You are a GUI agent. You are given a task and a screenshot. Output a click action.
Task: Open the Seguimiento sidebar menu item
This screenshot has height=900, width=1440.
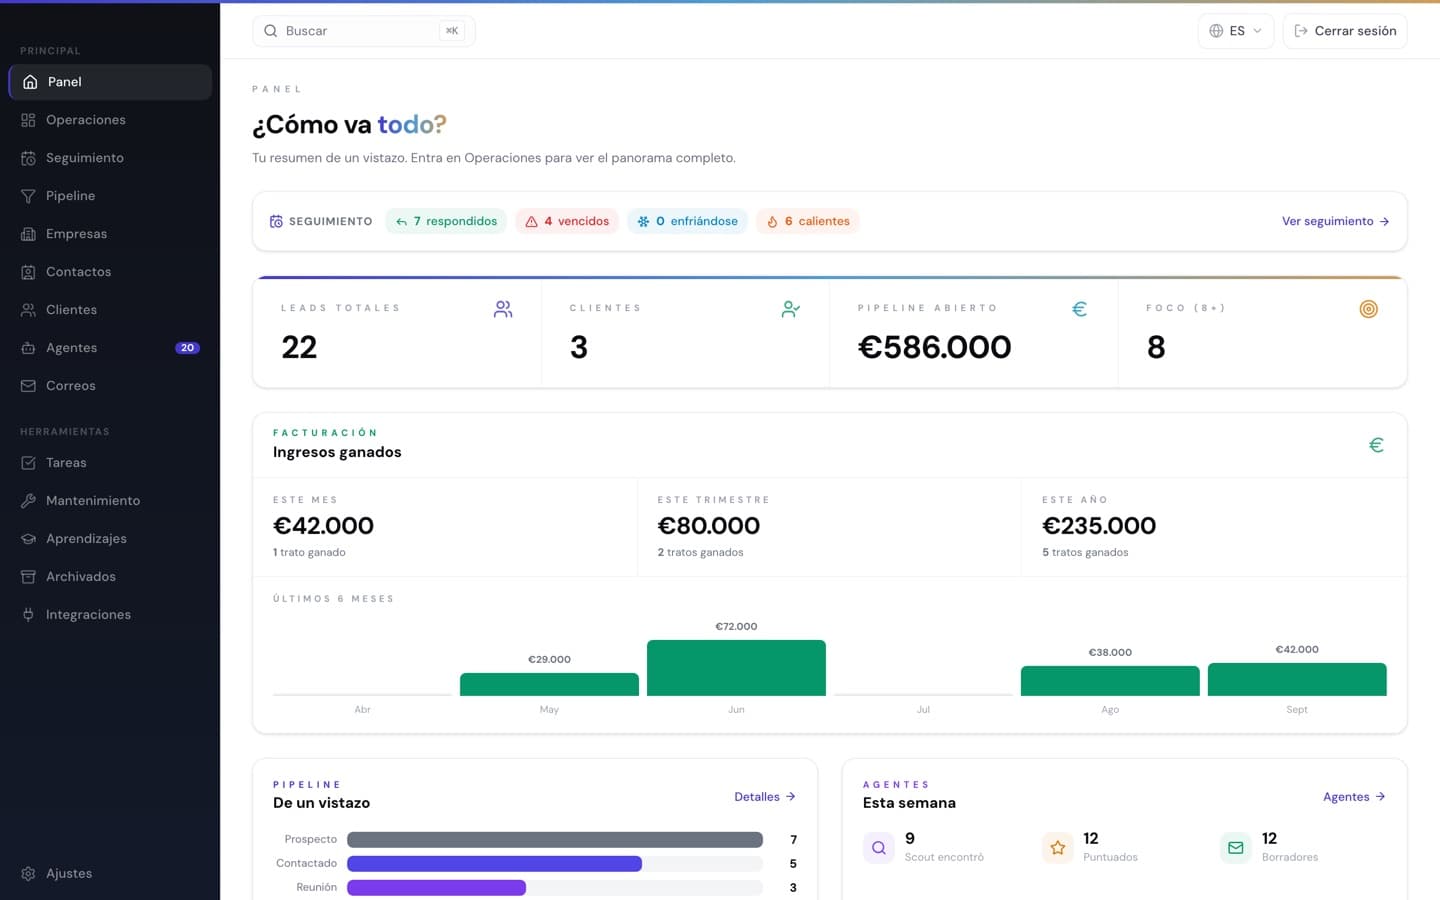tap(110, 158)
